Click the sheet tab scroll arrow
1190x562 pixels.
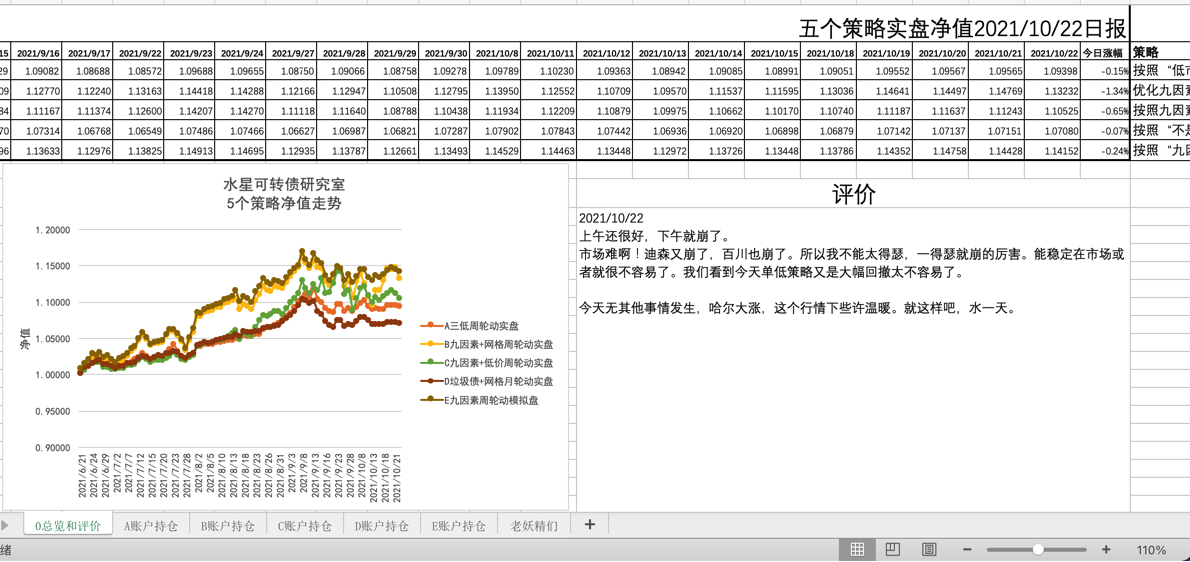coord(6,525)
